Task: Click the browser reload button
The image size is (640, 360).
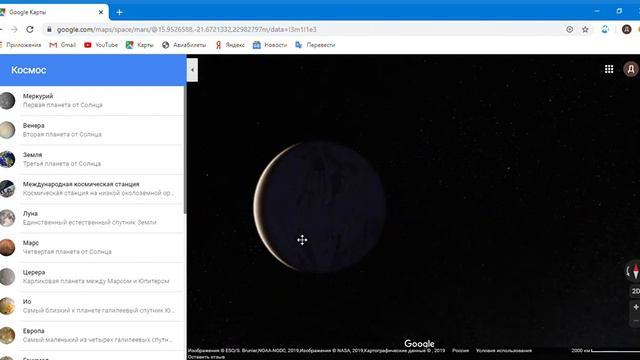Action: (x=30, y=29)
